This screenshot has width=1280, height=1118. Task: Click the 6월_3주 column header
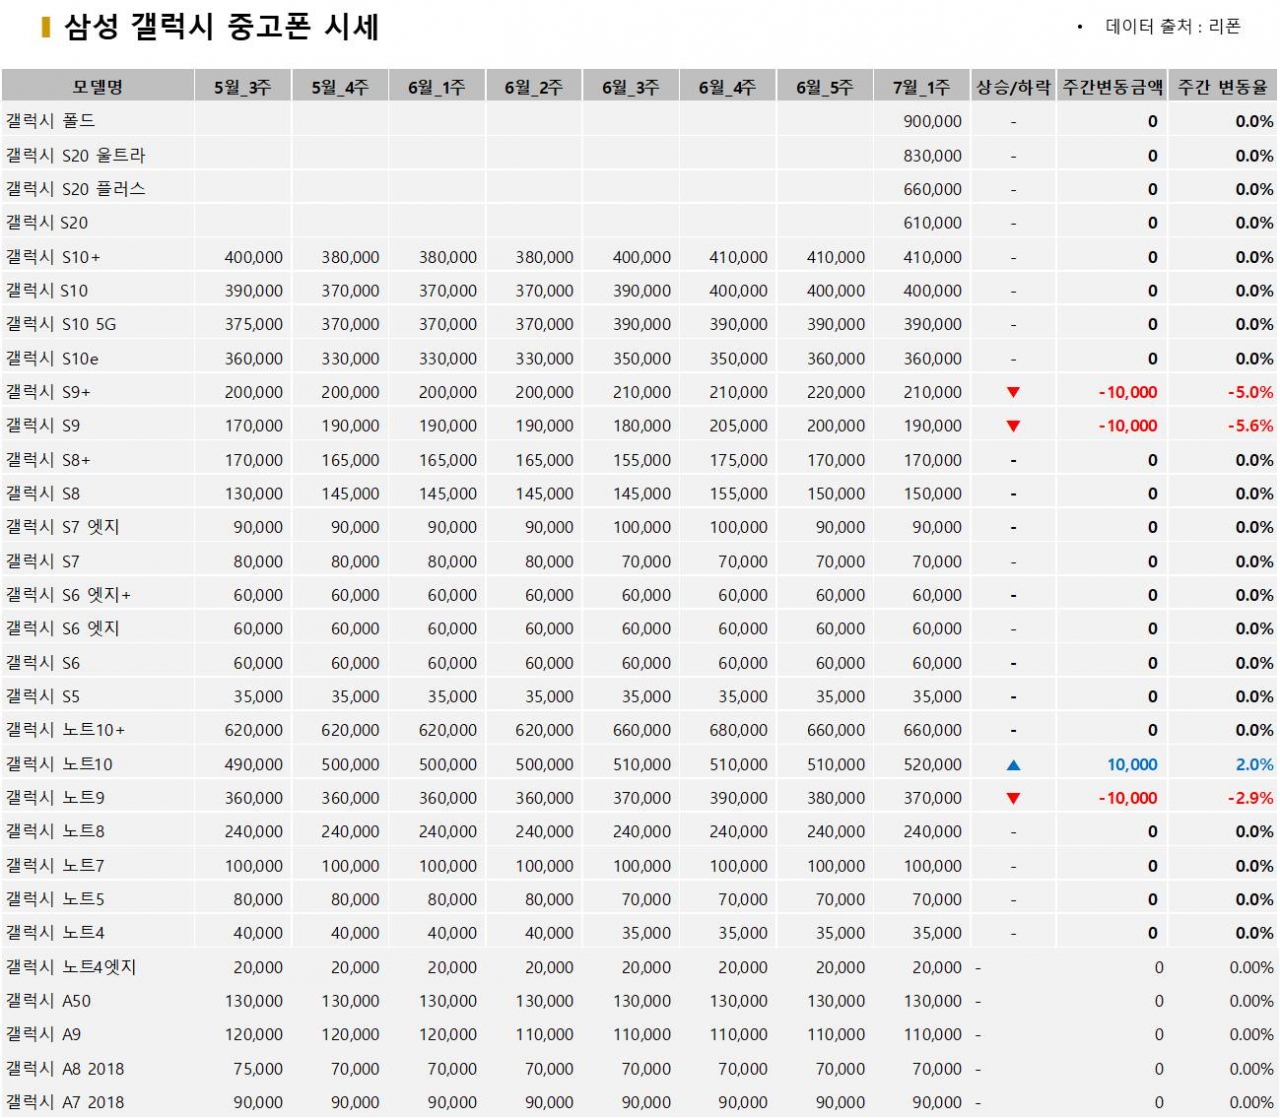(x=631, y=87)
